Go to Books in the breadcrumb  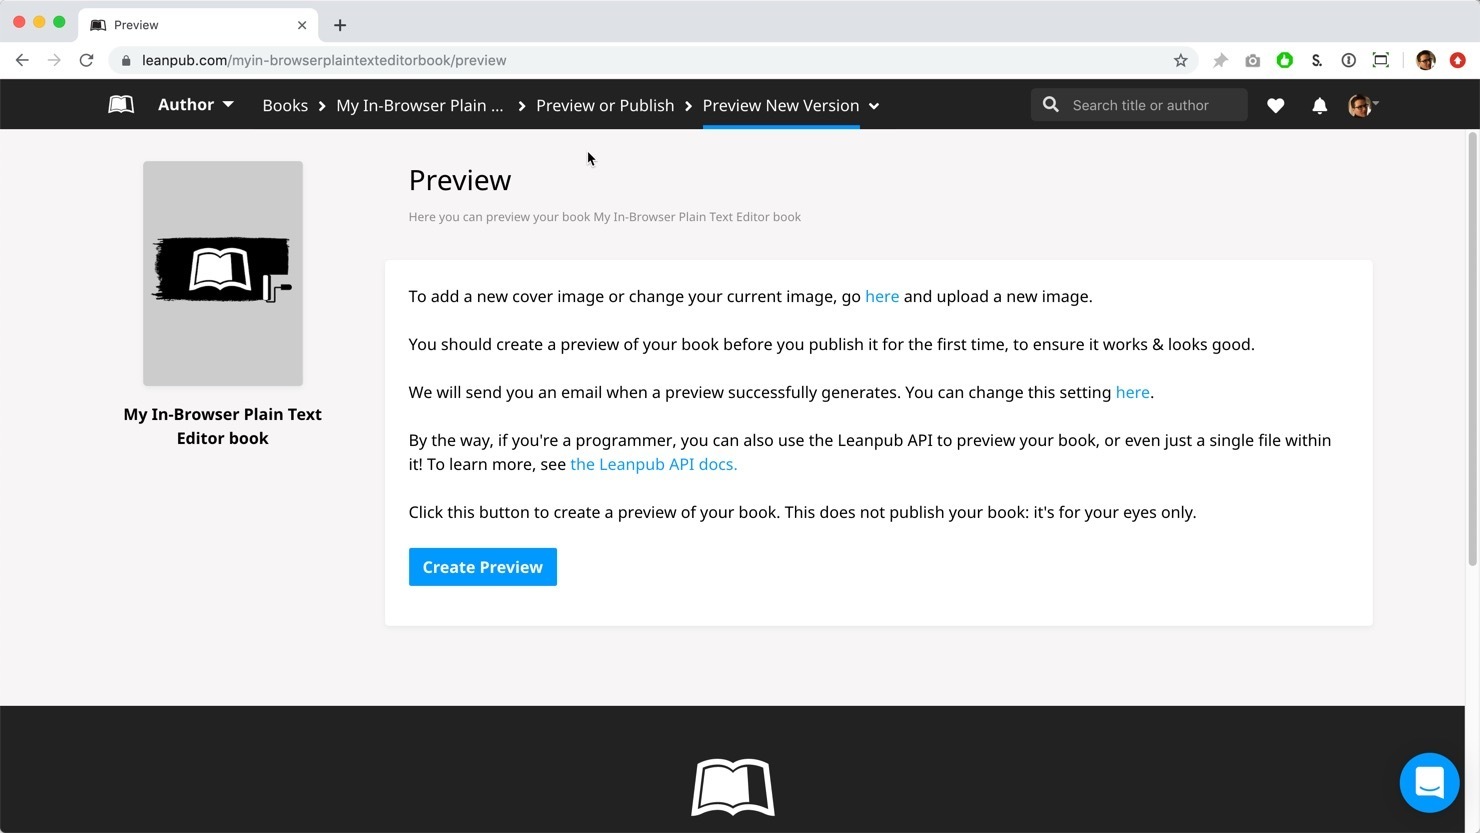coord(285,105)
